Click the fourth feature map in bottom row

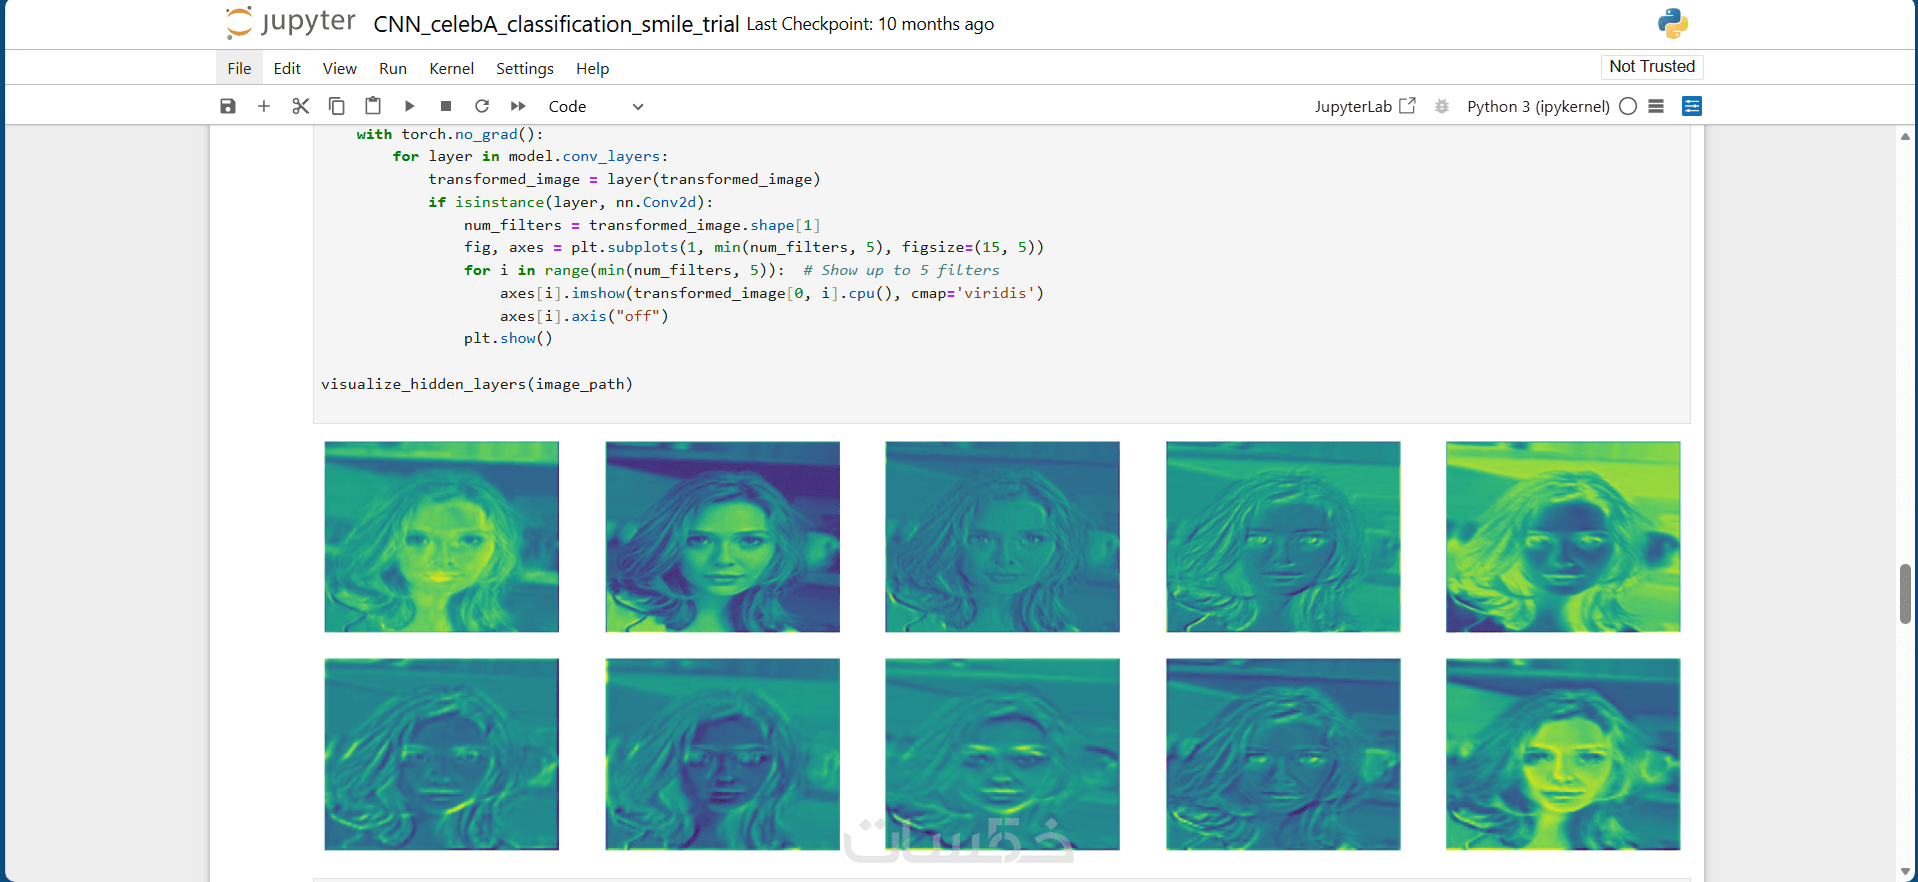(1283, 754)
